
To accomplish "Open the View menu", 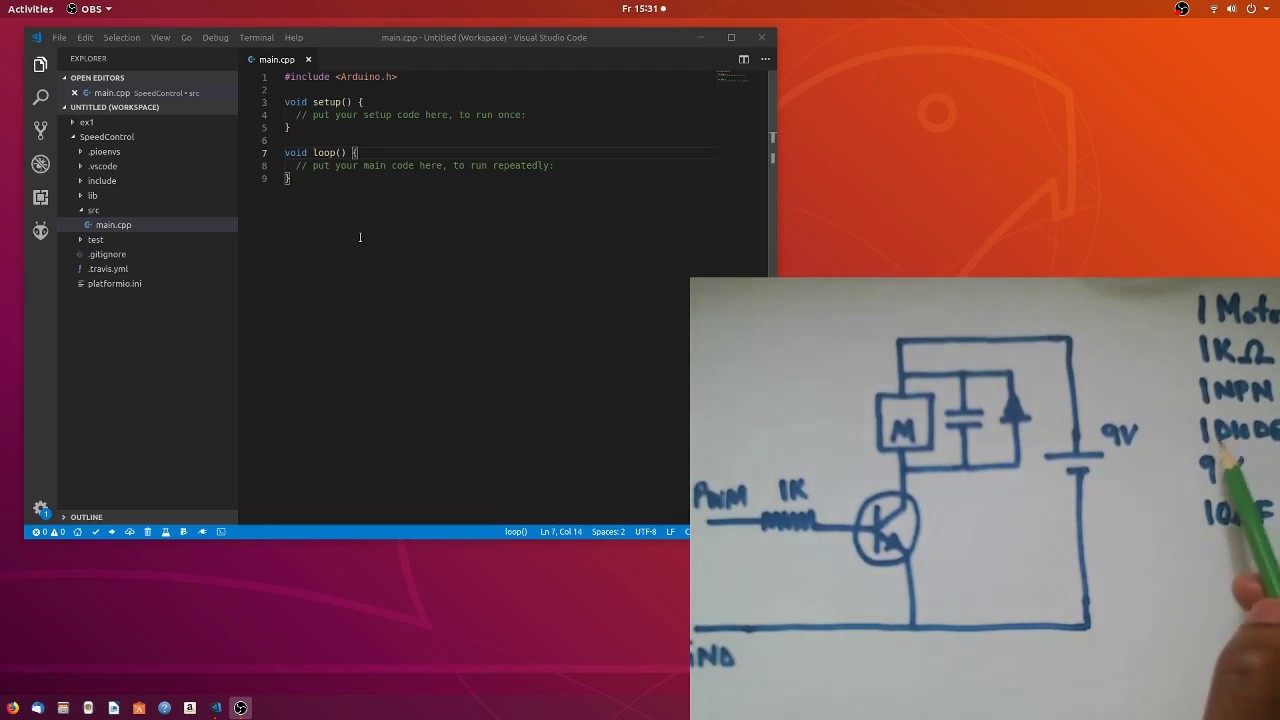I will click(x=160, y=38).
